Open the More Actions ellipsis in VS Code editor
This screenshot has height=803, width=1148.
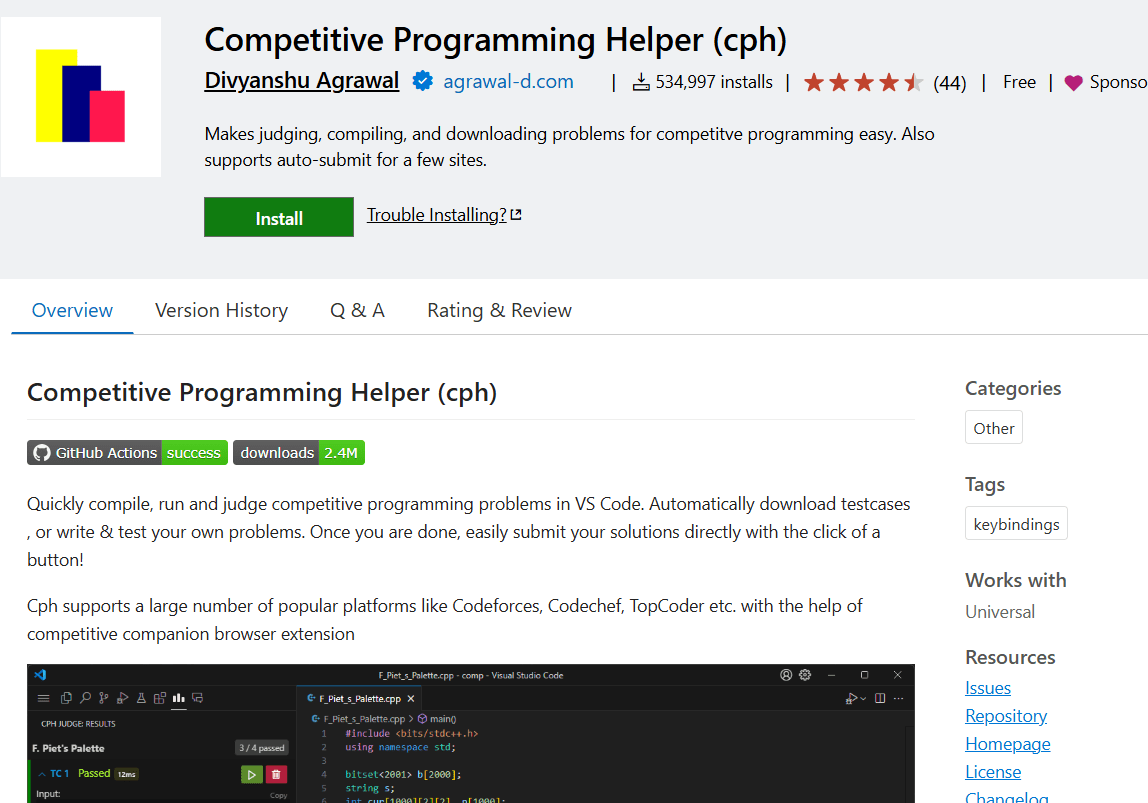tap(898, 698)
